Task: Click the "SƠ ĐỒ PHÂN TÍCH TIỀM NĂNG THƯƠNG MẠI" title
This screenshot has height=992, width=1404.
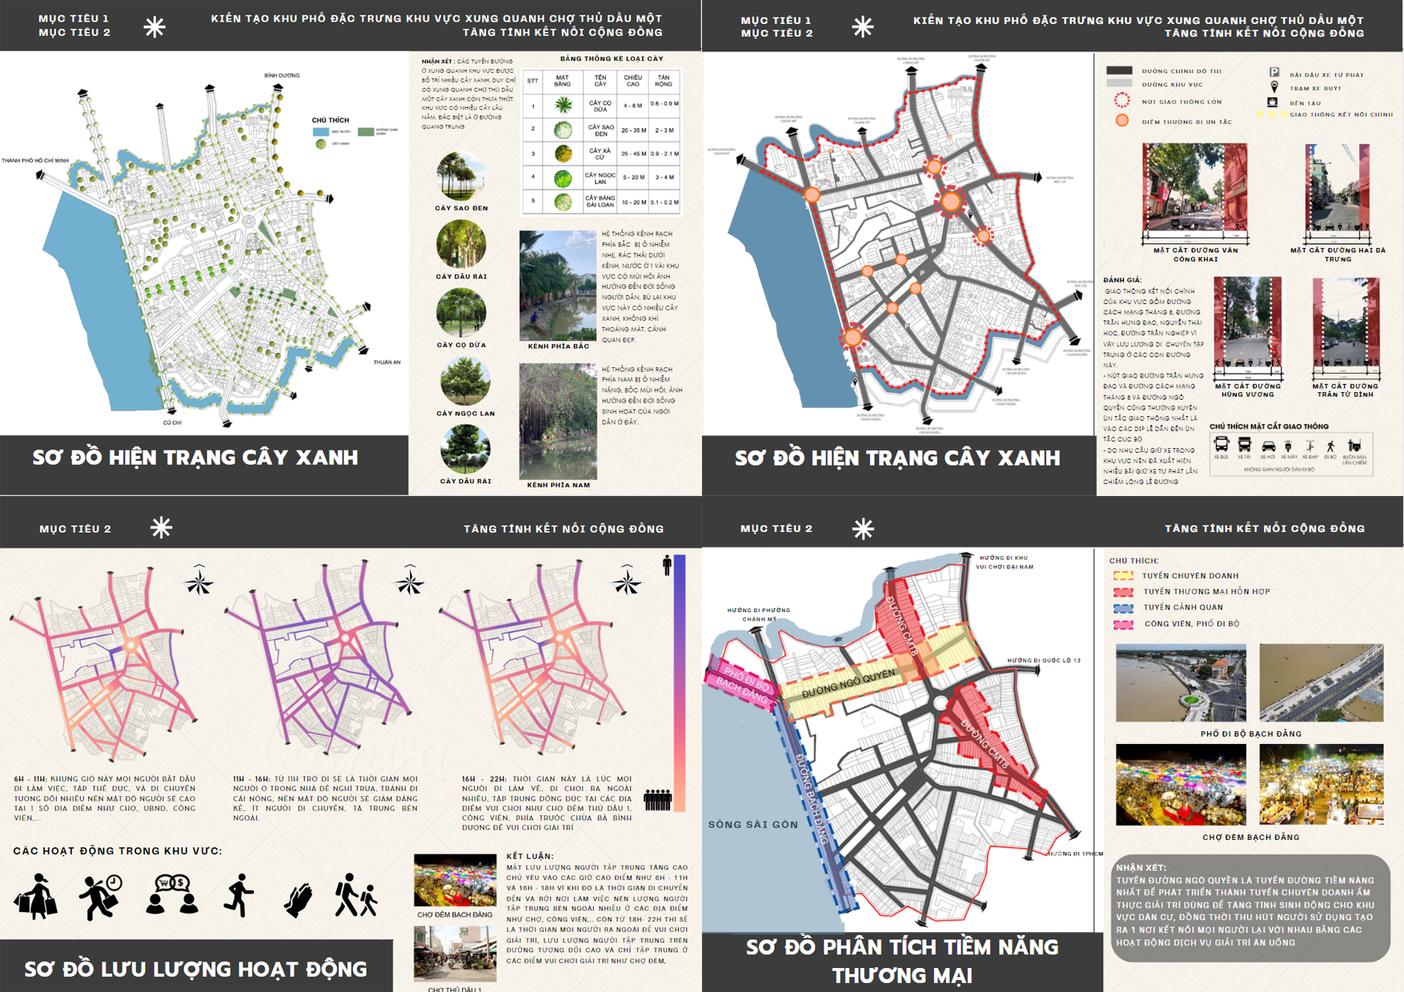Action: 902,960
